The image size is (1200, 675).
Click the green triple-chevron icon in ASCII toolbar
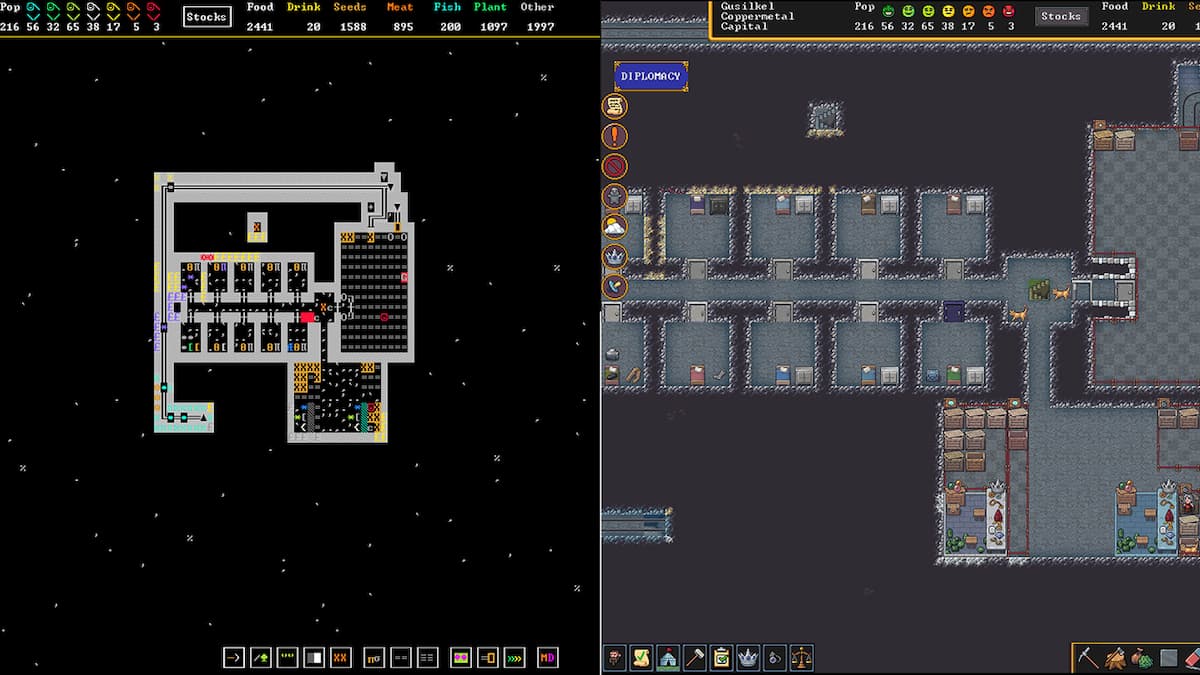[x=514, y=657]
